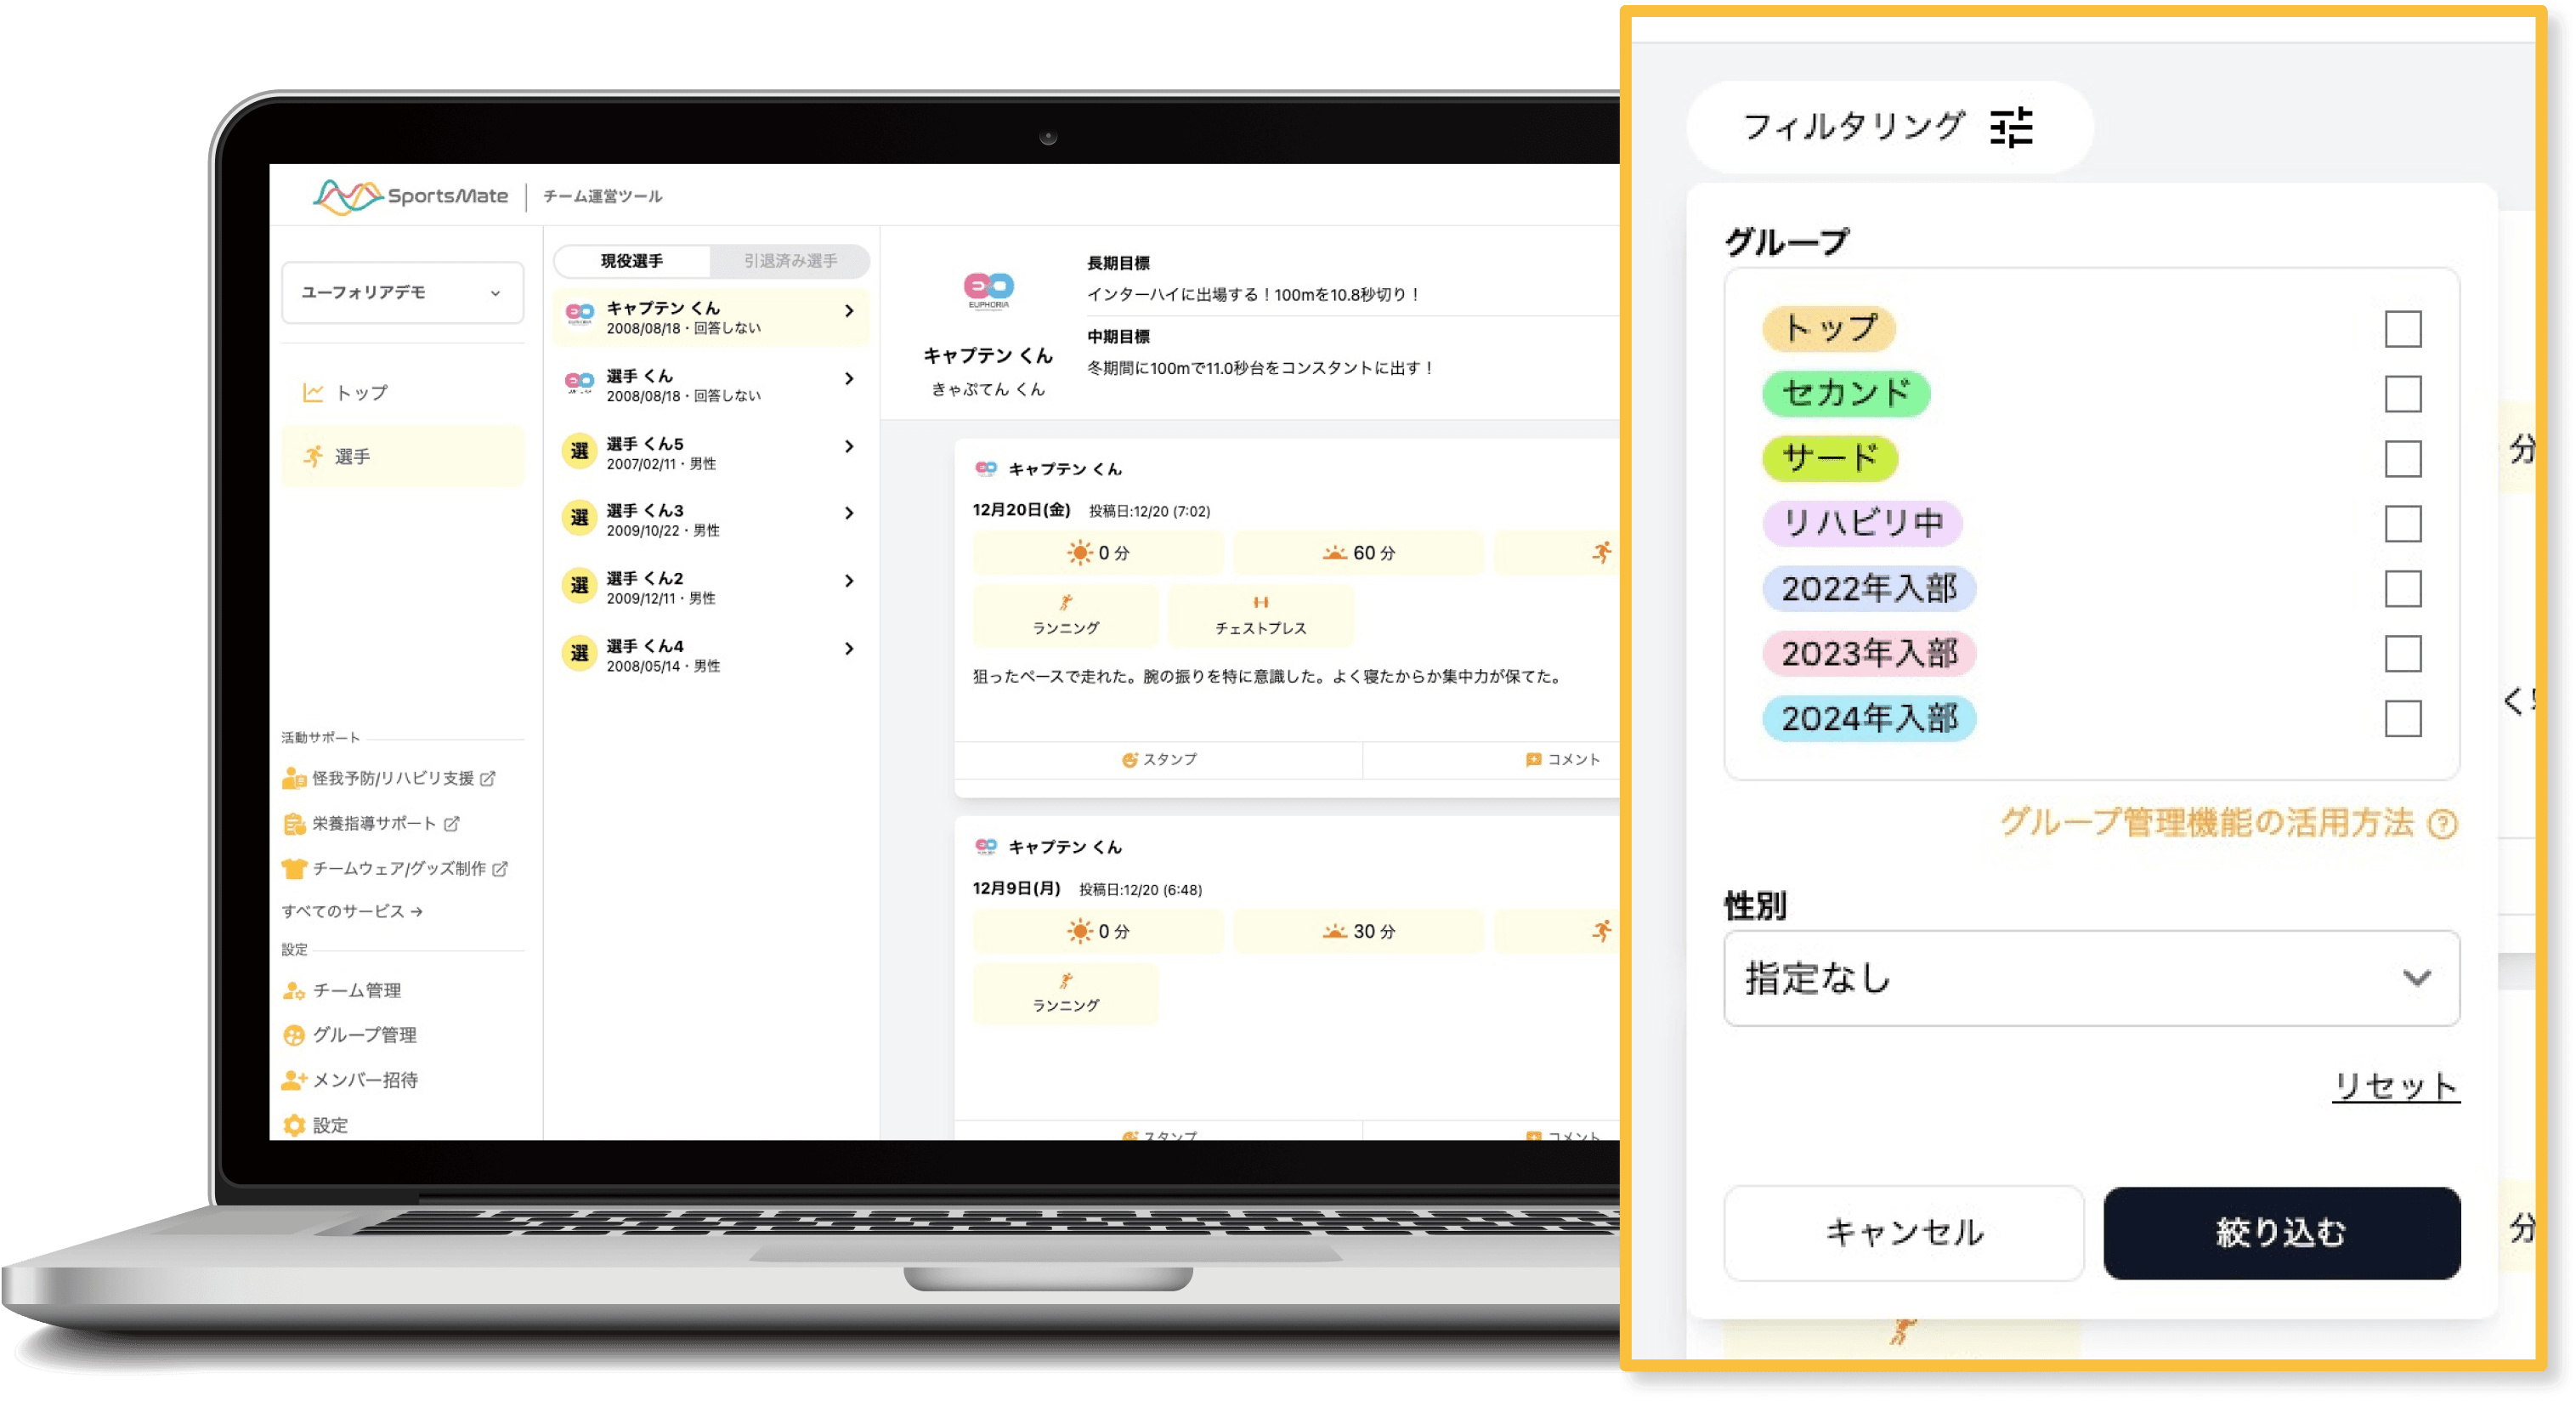Image resolution: width=2576 pixels, height=1401 pixels.
Task: Select the 現役選手 tab
Action: click(x=631, y=261)
